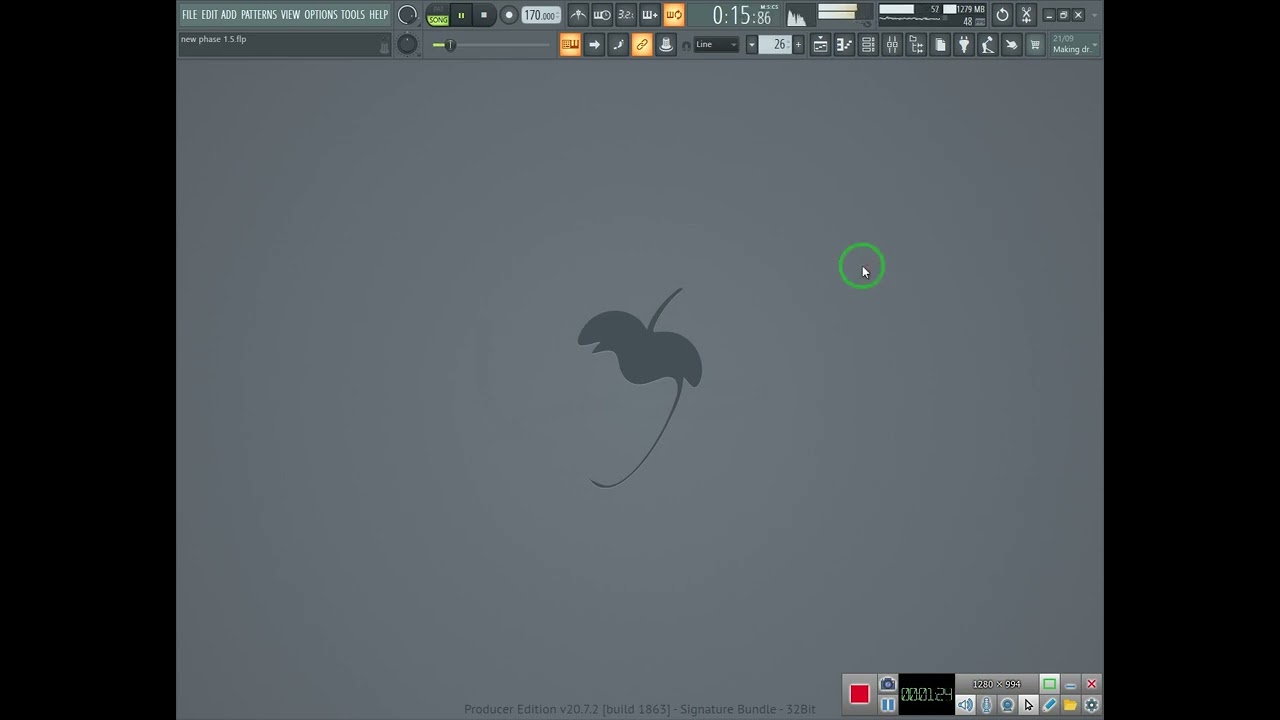Open the tempo tapper icon
1280x720 pixels.
click(x=988, y=45)
